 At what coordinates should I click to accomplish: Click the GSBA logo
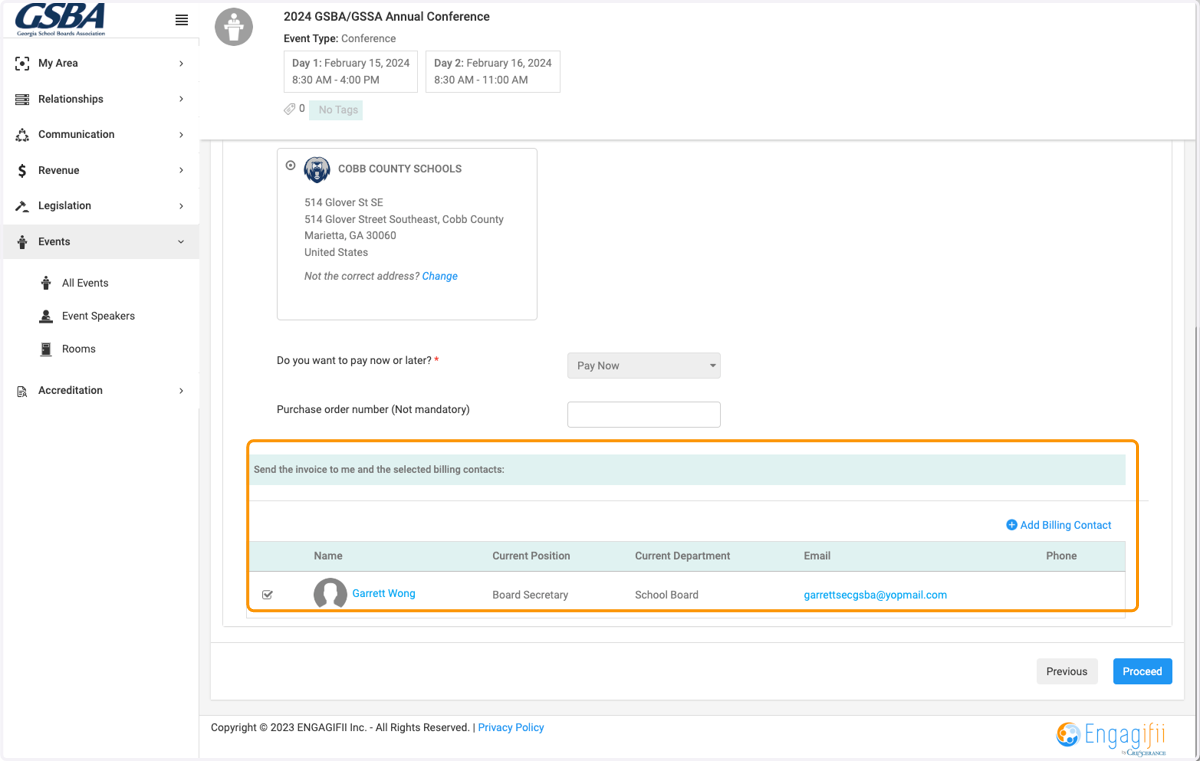[x=60, y=19]
